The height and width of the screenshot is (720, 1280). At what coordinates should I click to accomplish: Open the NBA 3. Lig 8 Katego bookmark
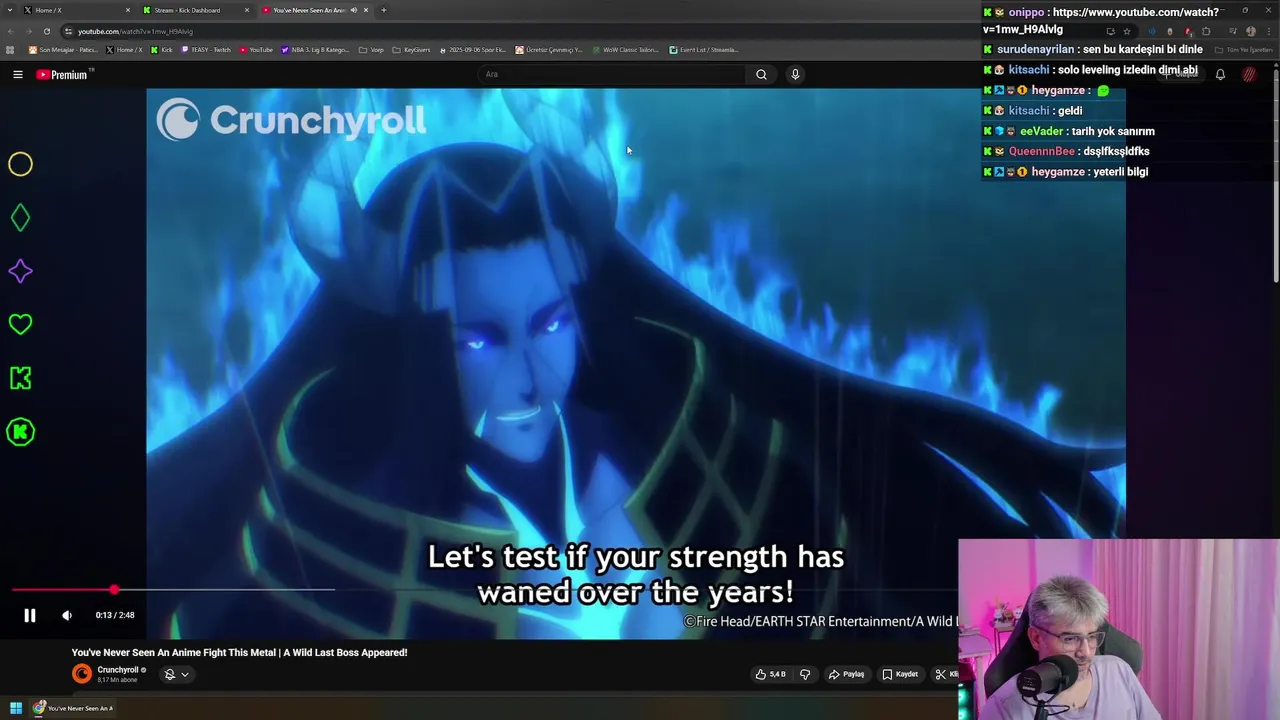pos(317,49)
